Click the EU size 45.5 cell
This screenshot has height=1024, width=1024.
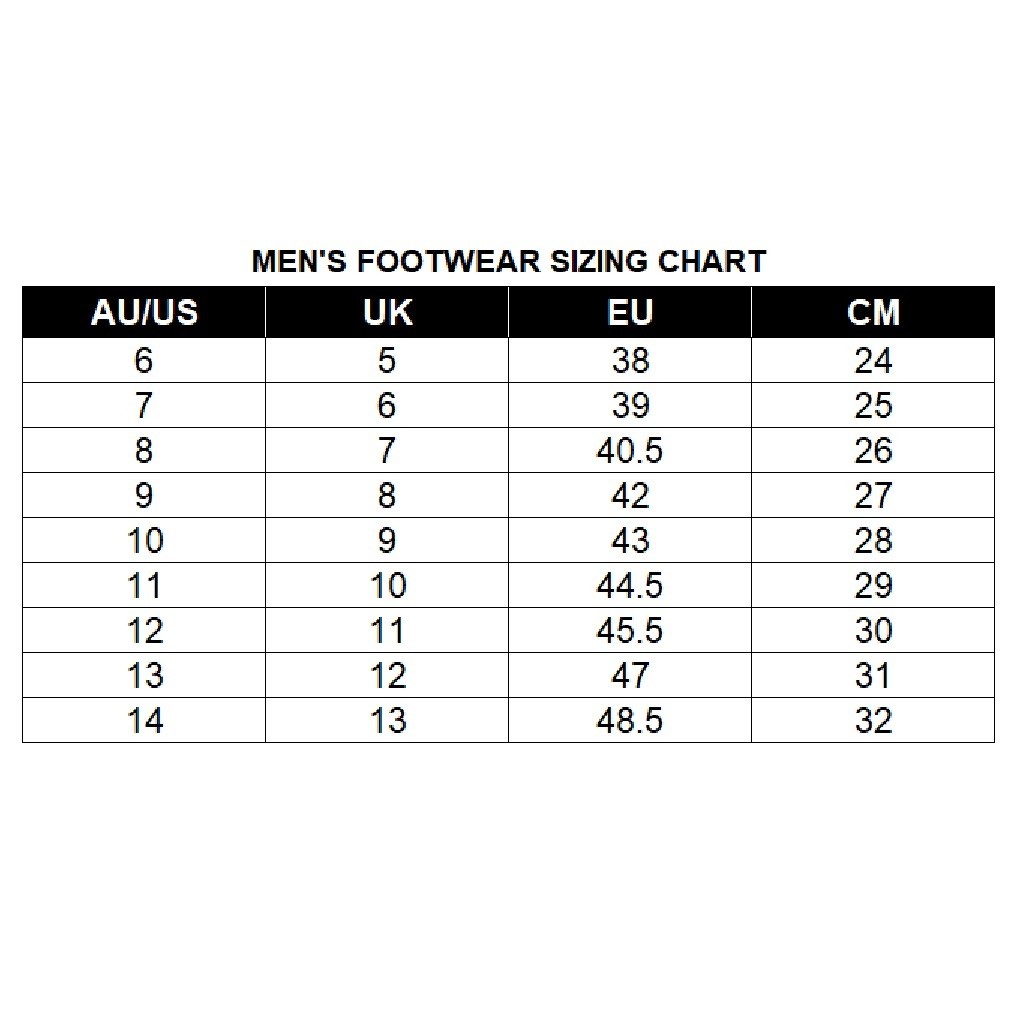pos(630,631)
